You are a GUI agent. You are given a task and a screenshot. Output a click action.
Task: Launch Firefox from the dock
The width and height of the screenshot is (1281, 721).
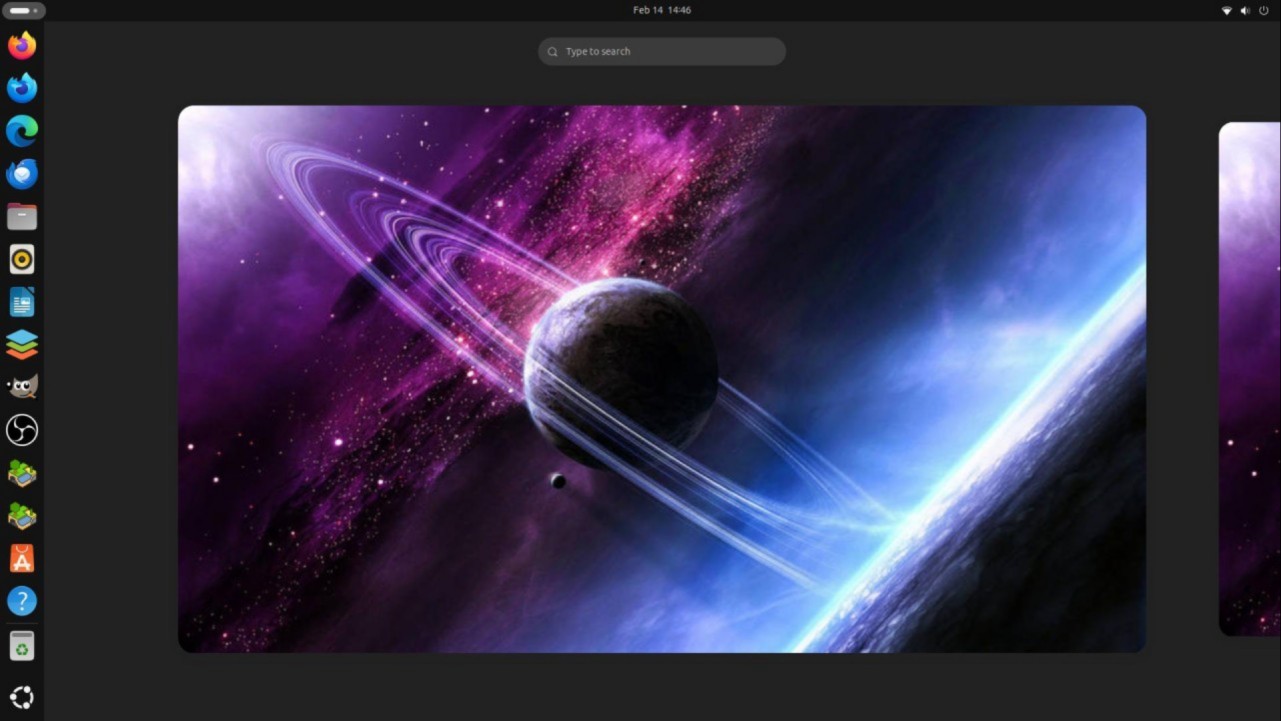coord(22,45)
